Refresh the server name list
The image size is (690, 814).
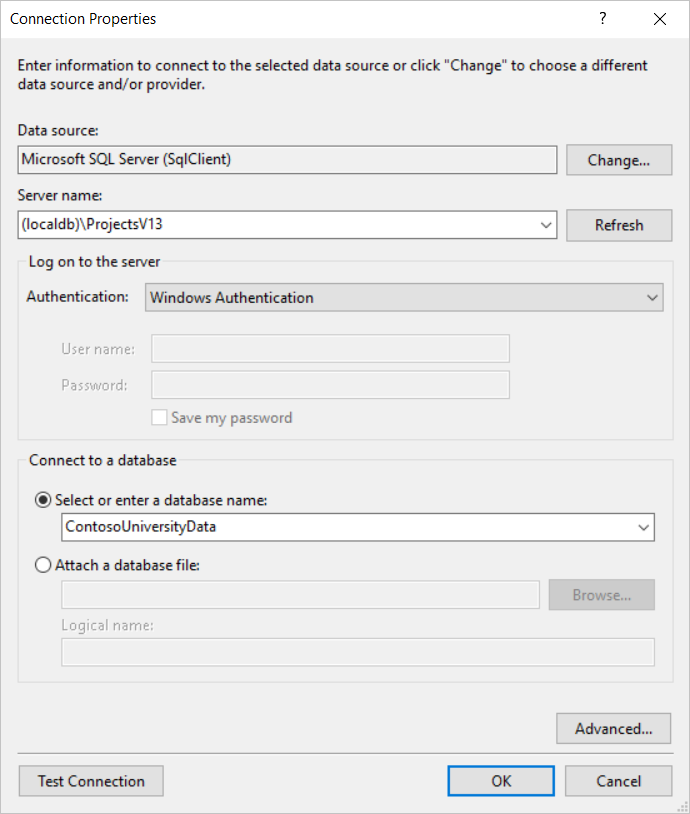click(x=619, y=225)
